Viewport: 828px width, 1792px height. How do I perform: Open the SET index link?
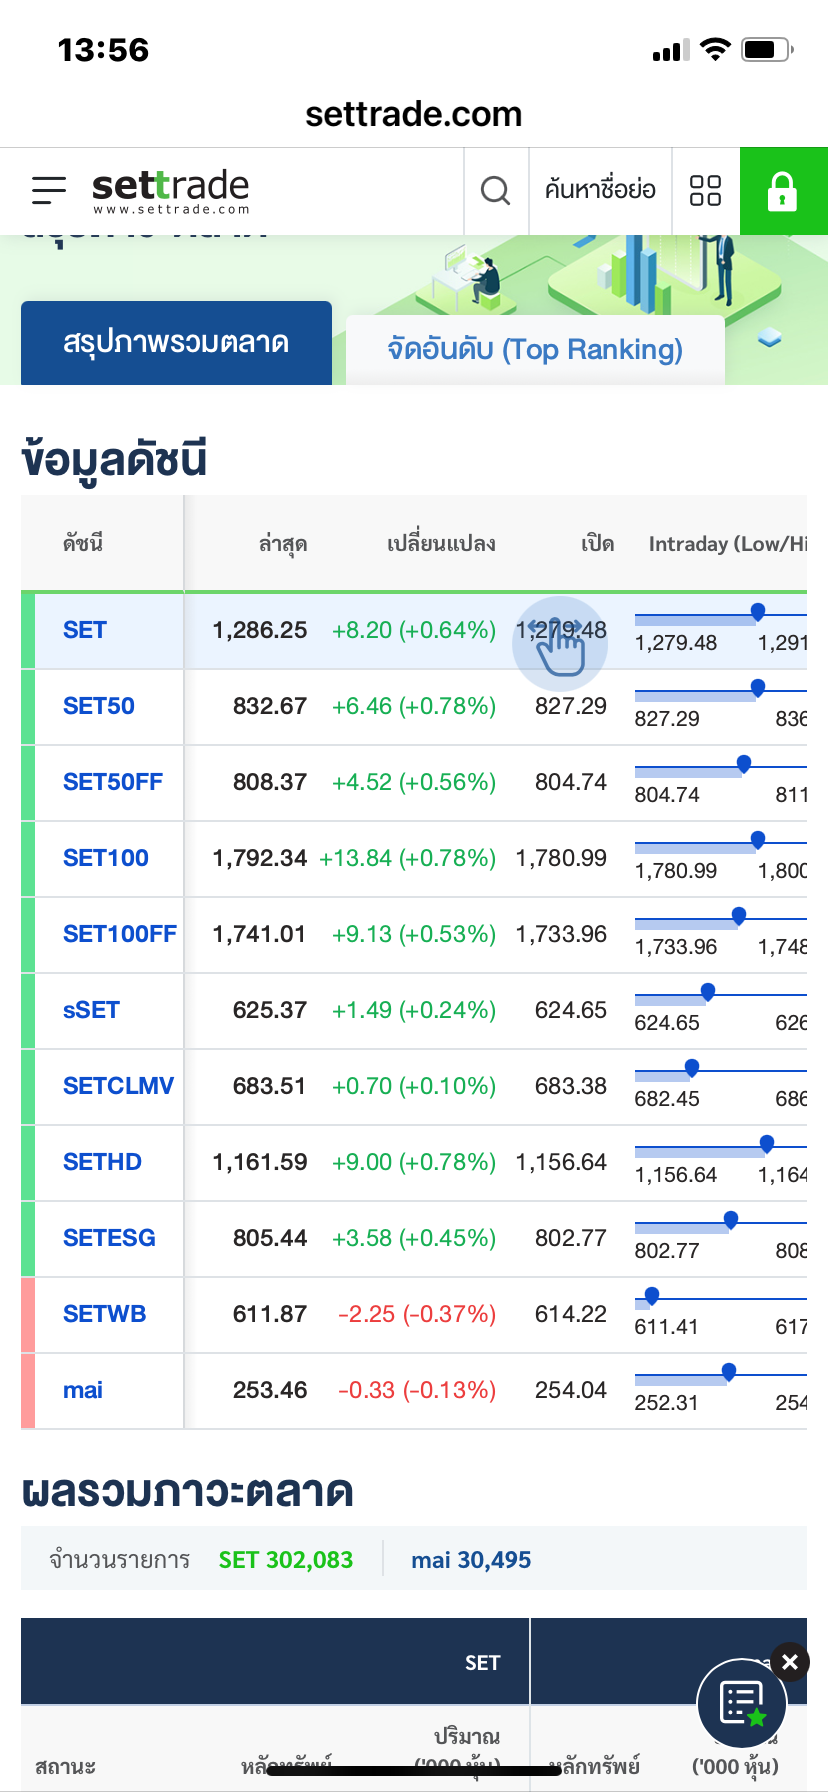(x=85, y=630)
